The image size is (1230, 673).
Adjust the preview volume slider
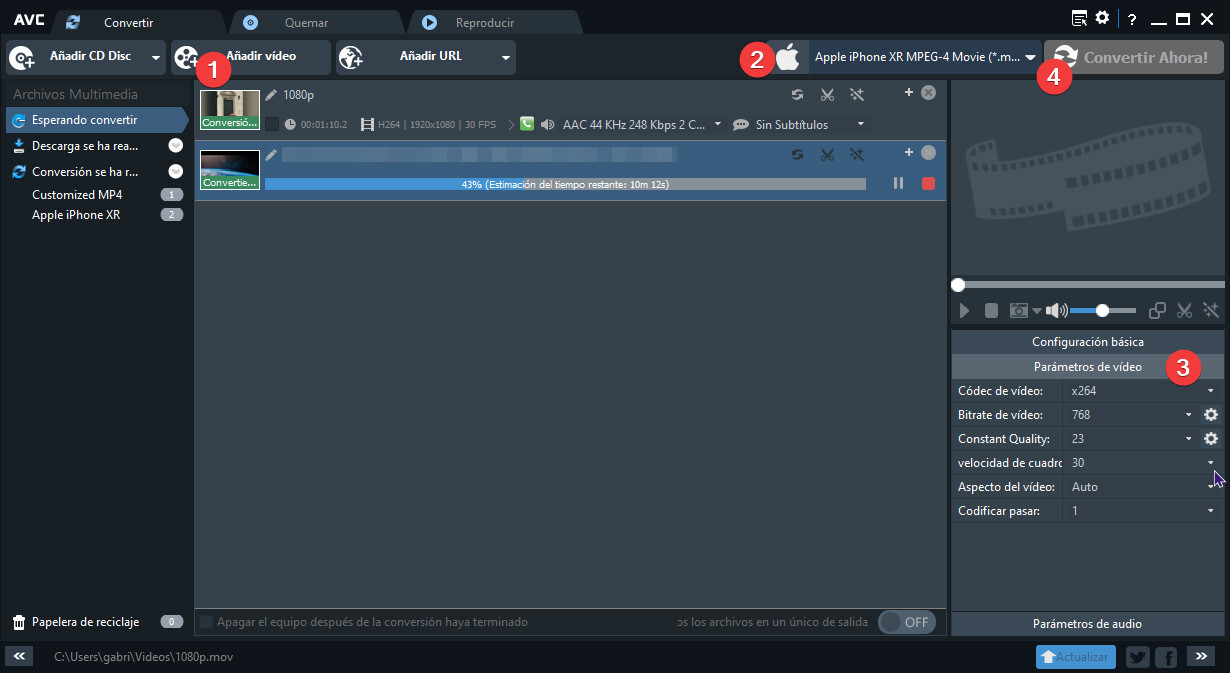click(1102, 311)
